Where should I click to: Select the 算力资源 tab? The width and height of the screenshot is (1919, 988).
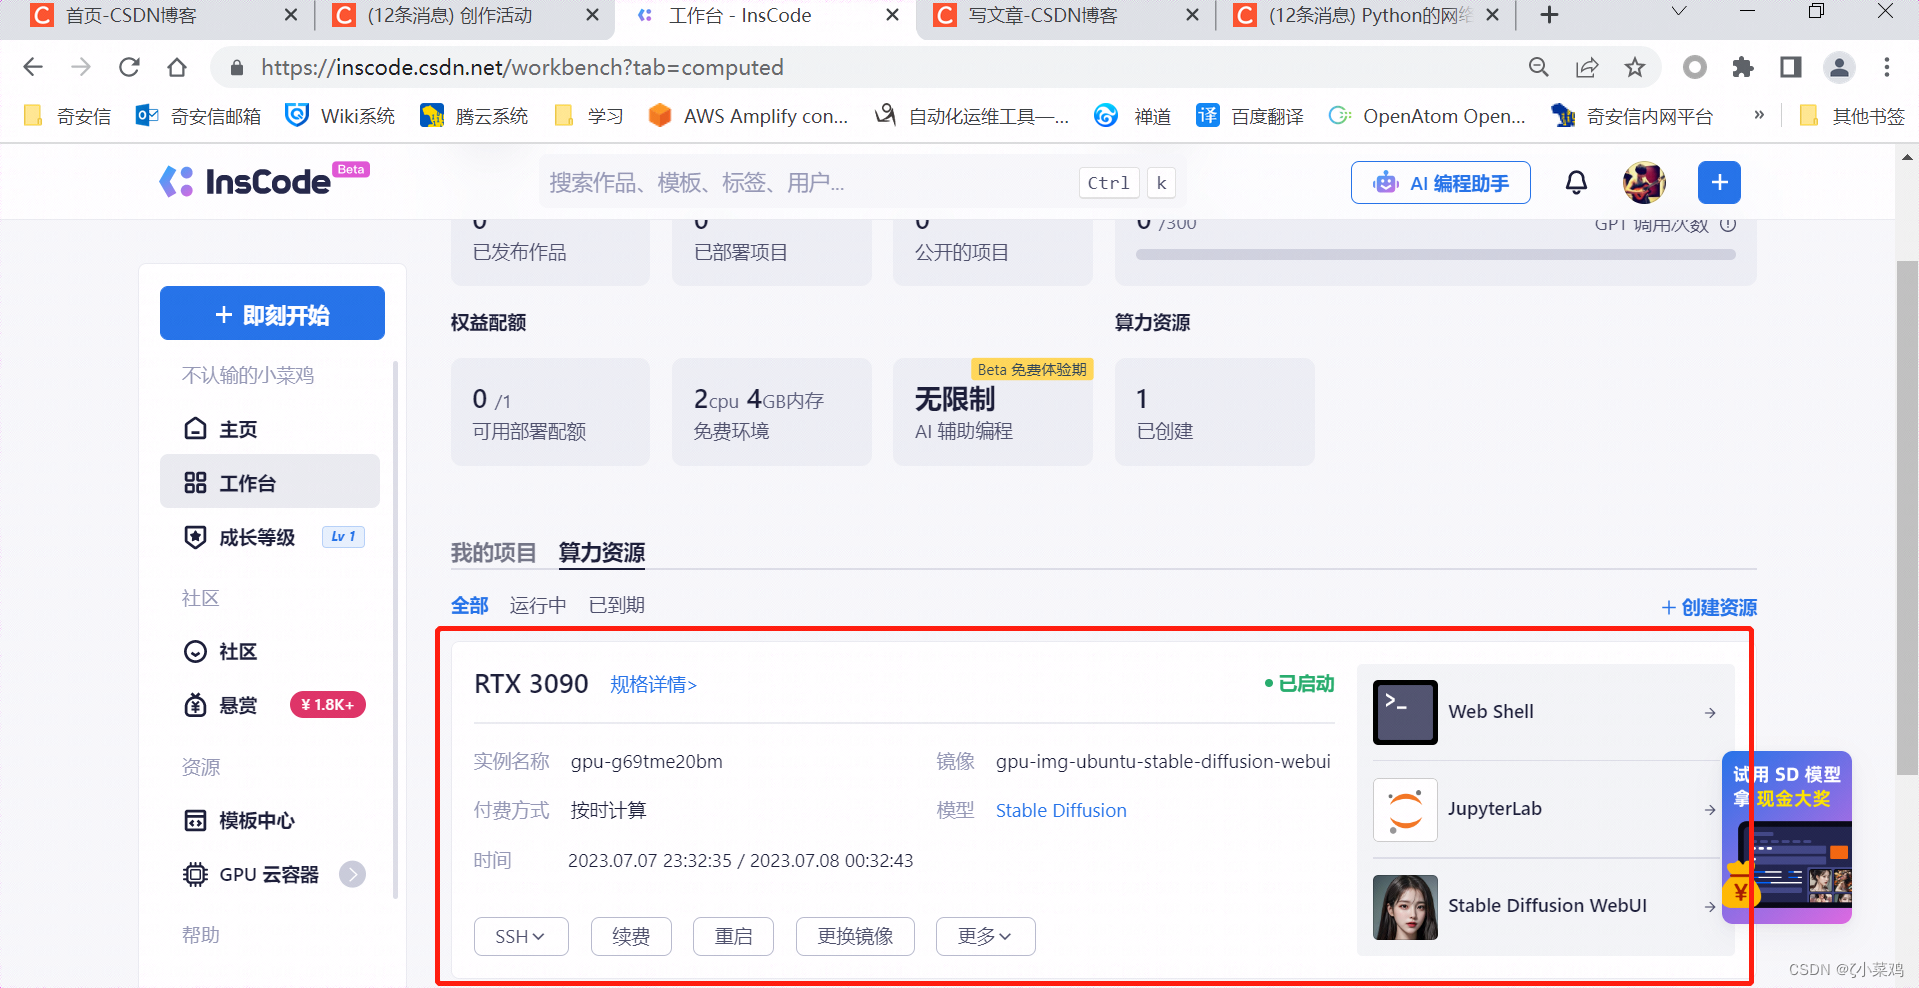601,552
